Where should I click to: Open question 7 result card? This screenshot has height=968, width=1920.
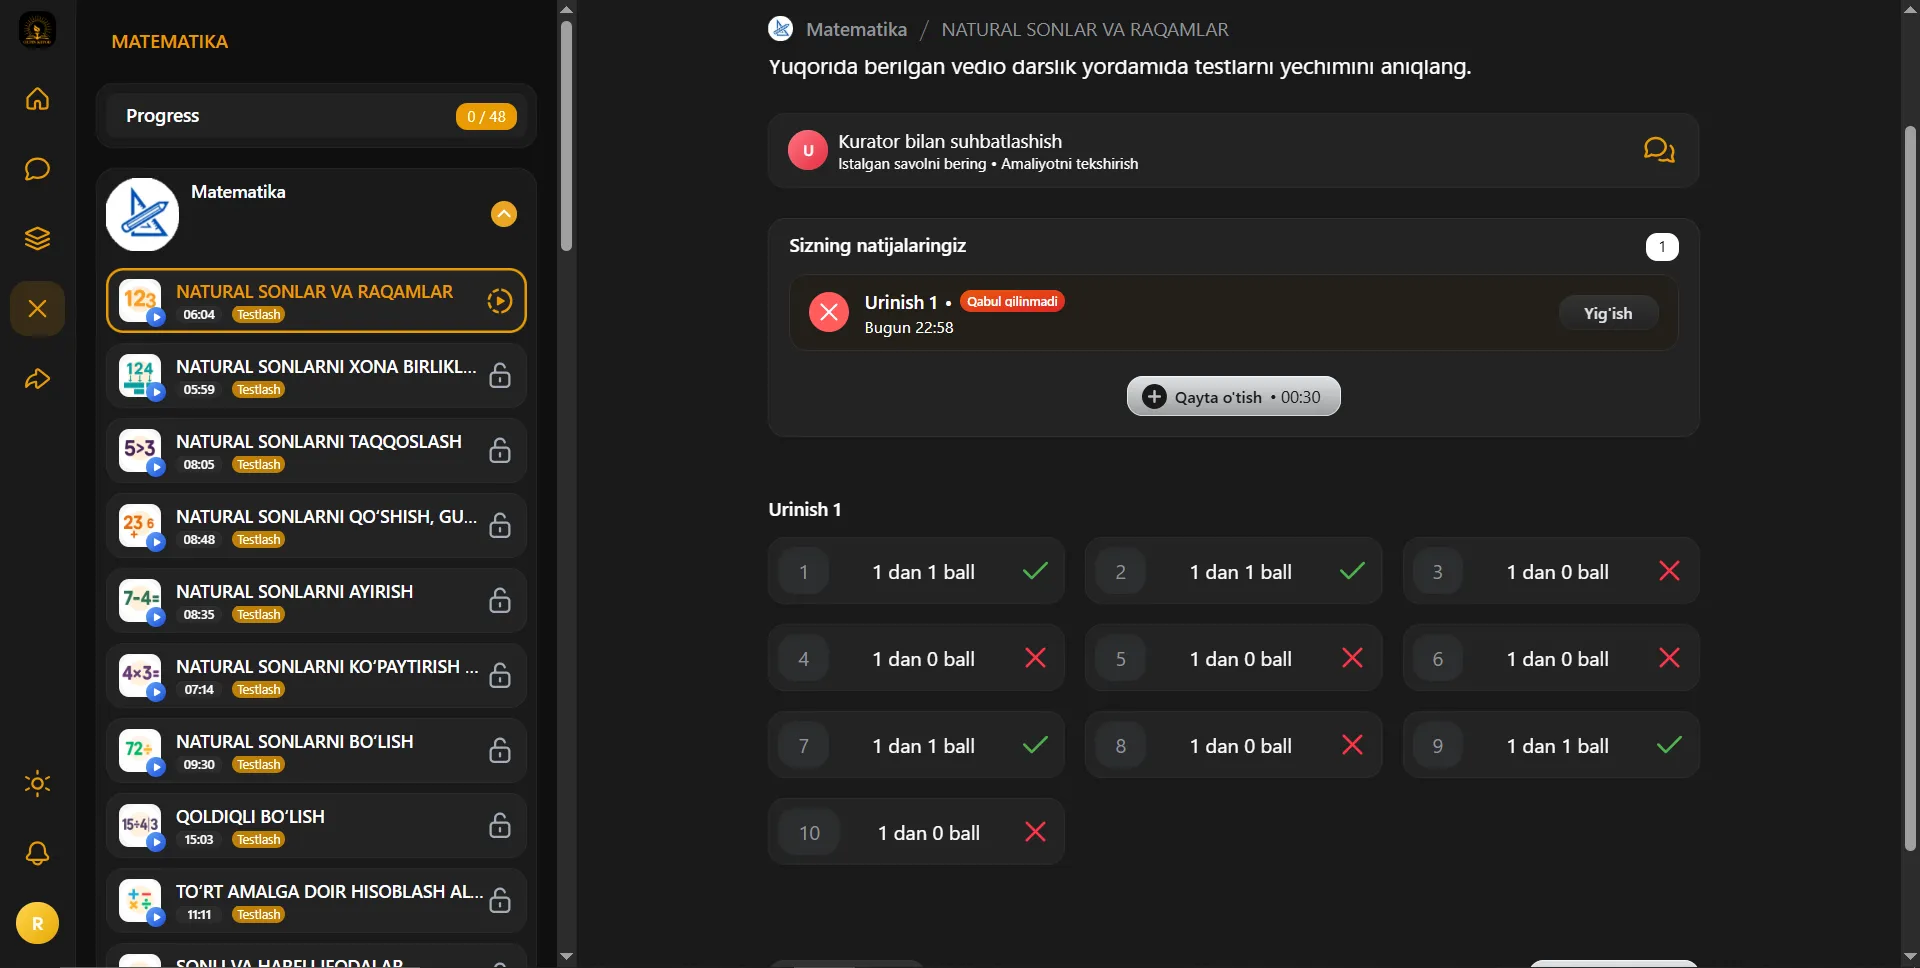[916, 745]
